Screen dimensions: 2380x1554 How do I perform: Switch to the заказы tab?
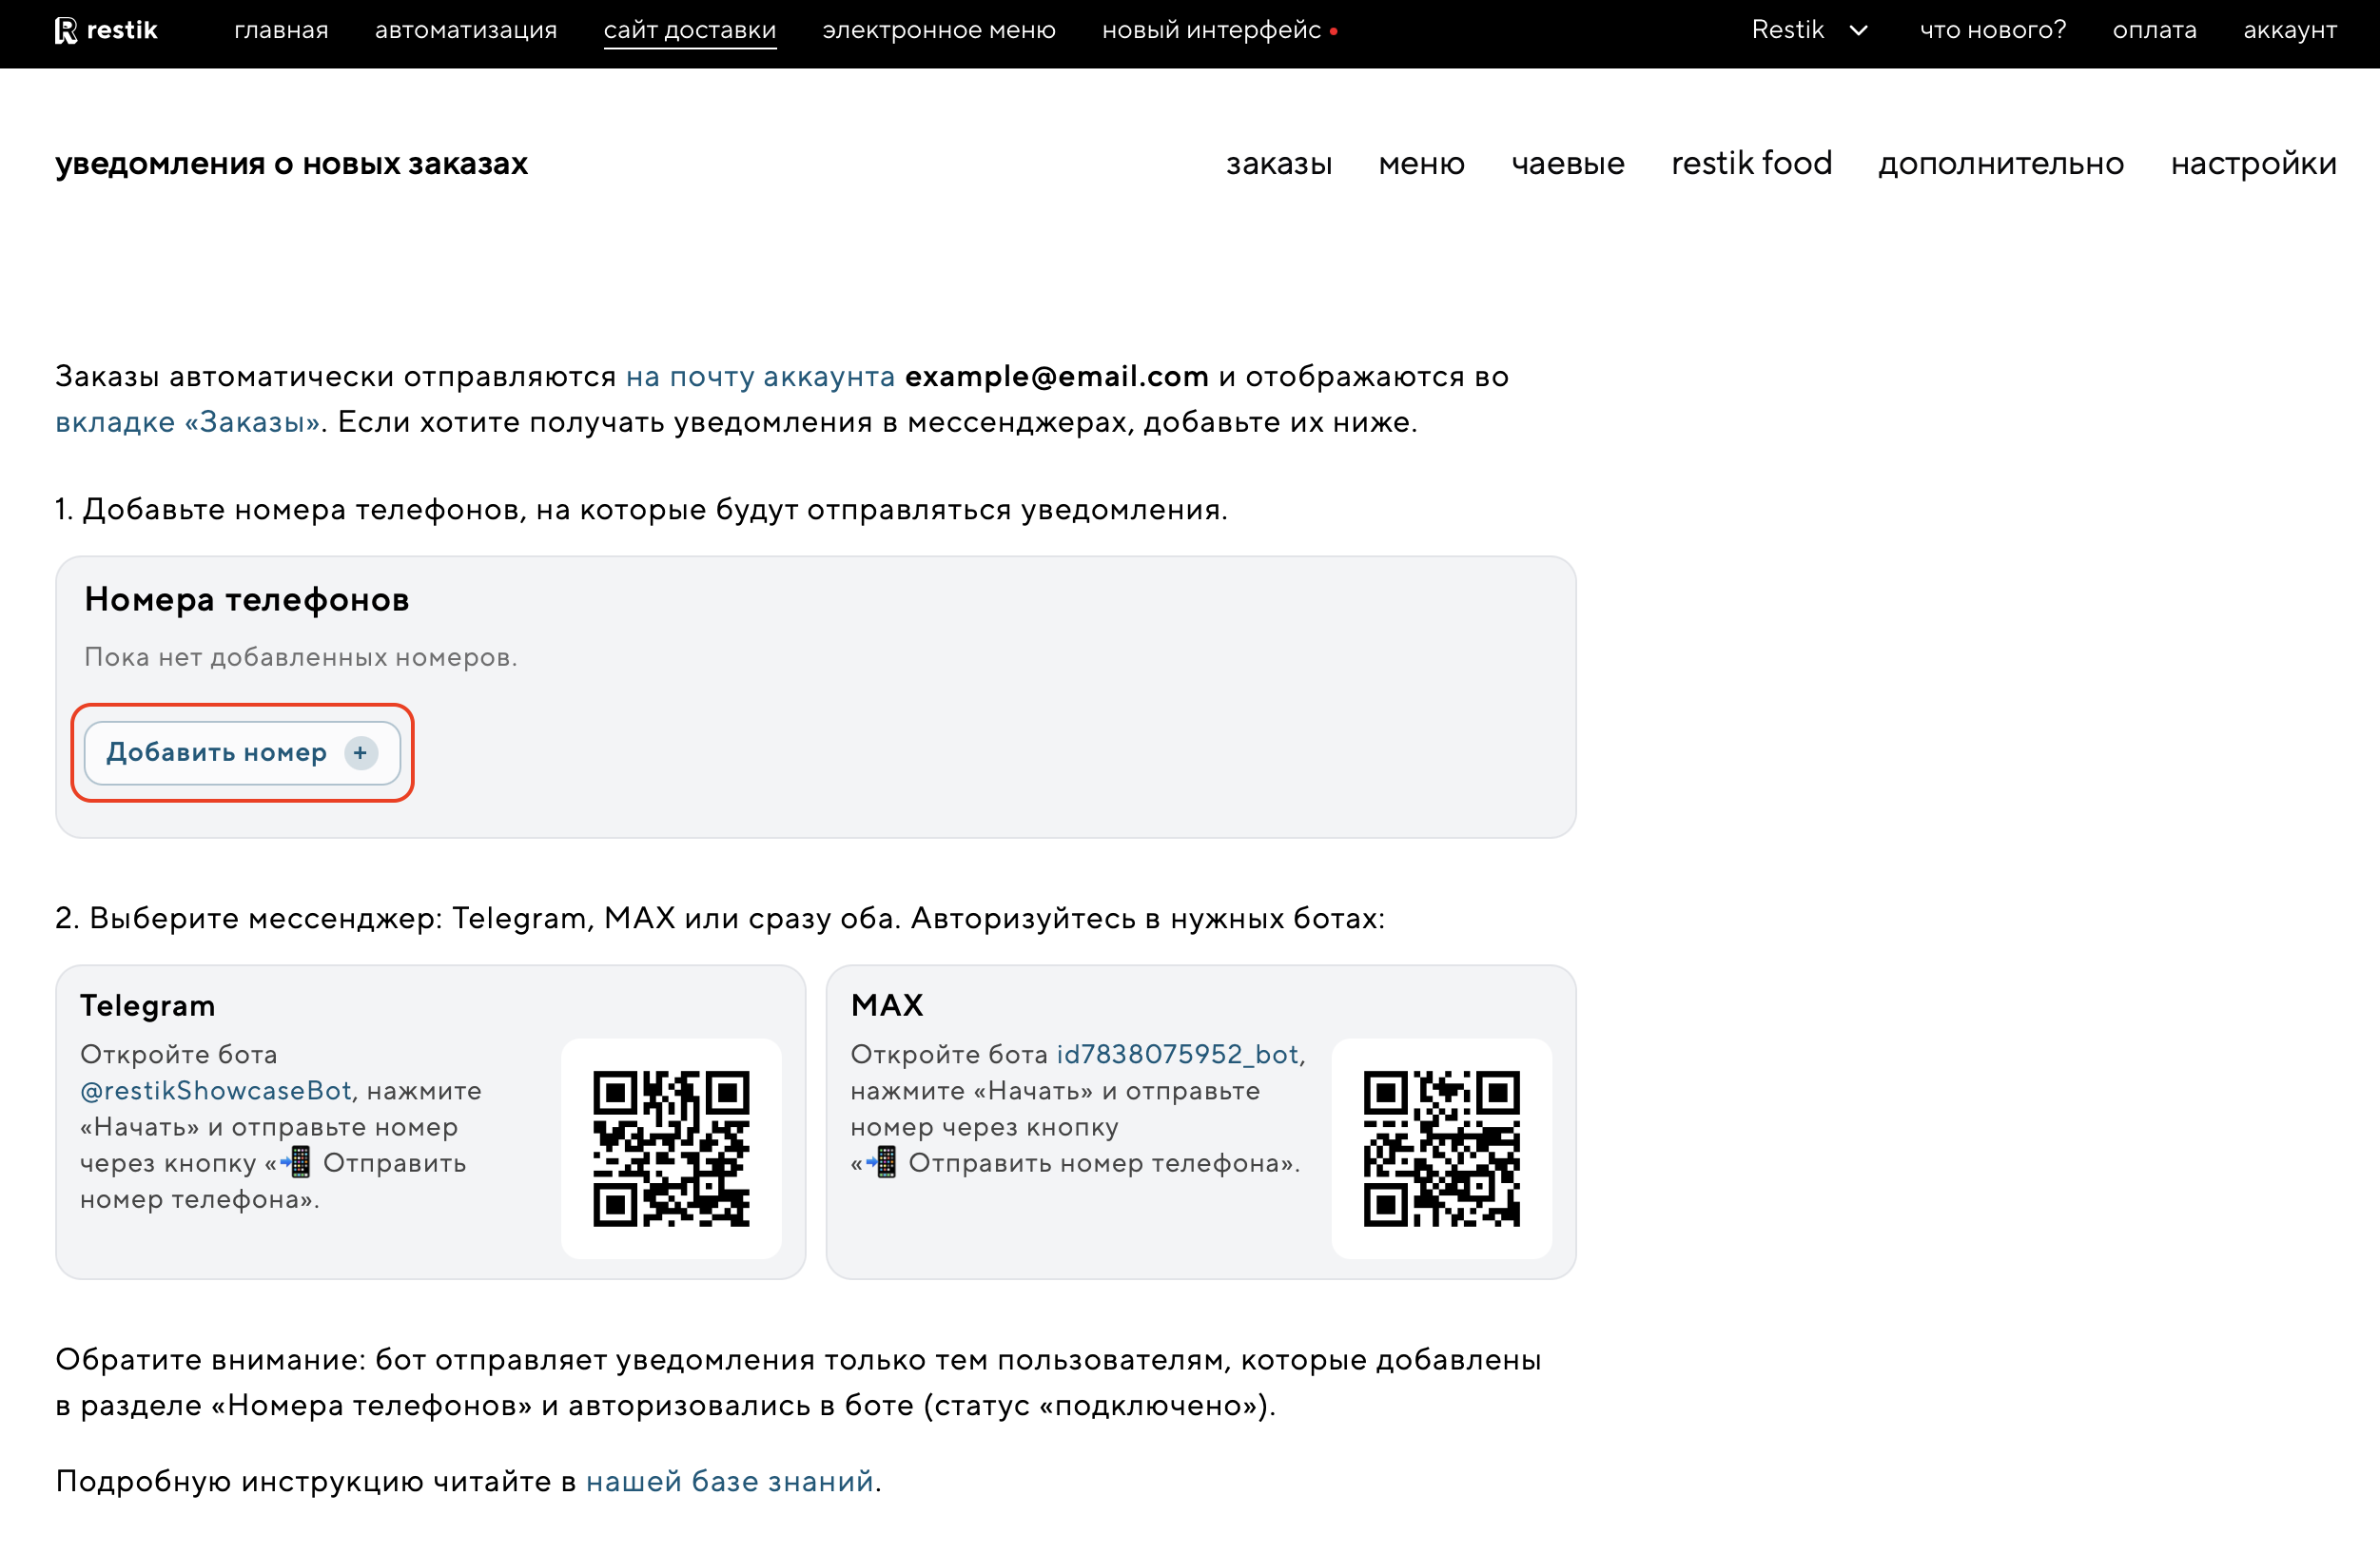point(1278,163)
